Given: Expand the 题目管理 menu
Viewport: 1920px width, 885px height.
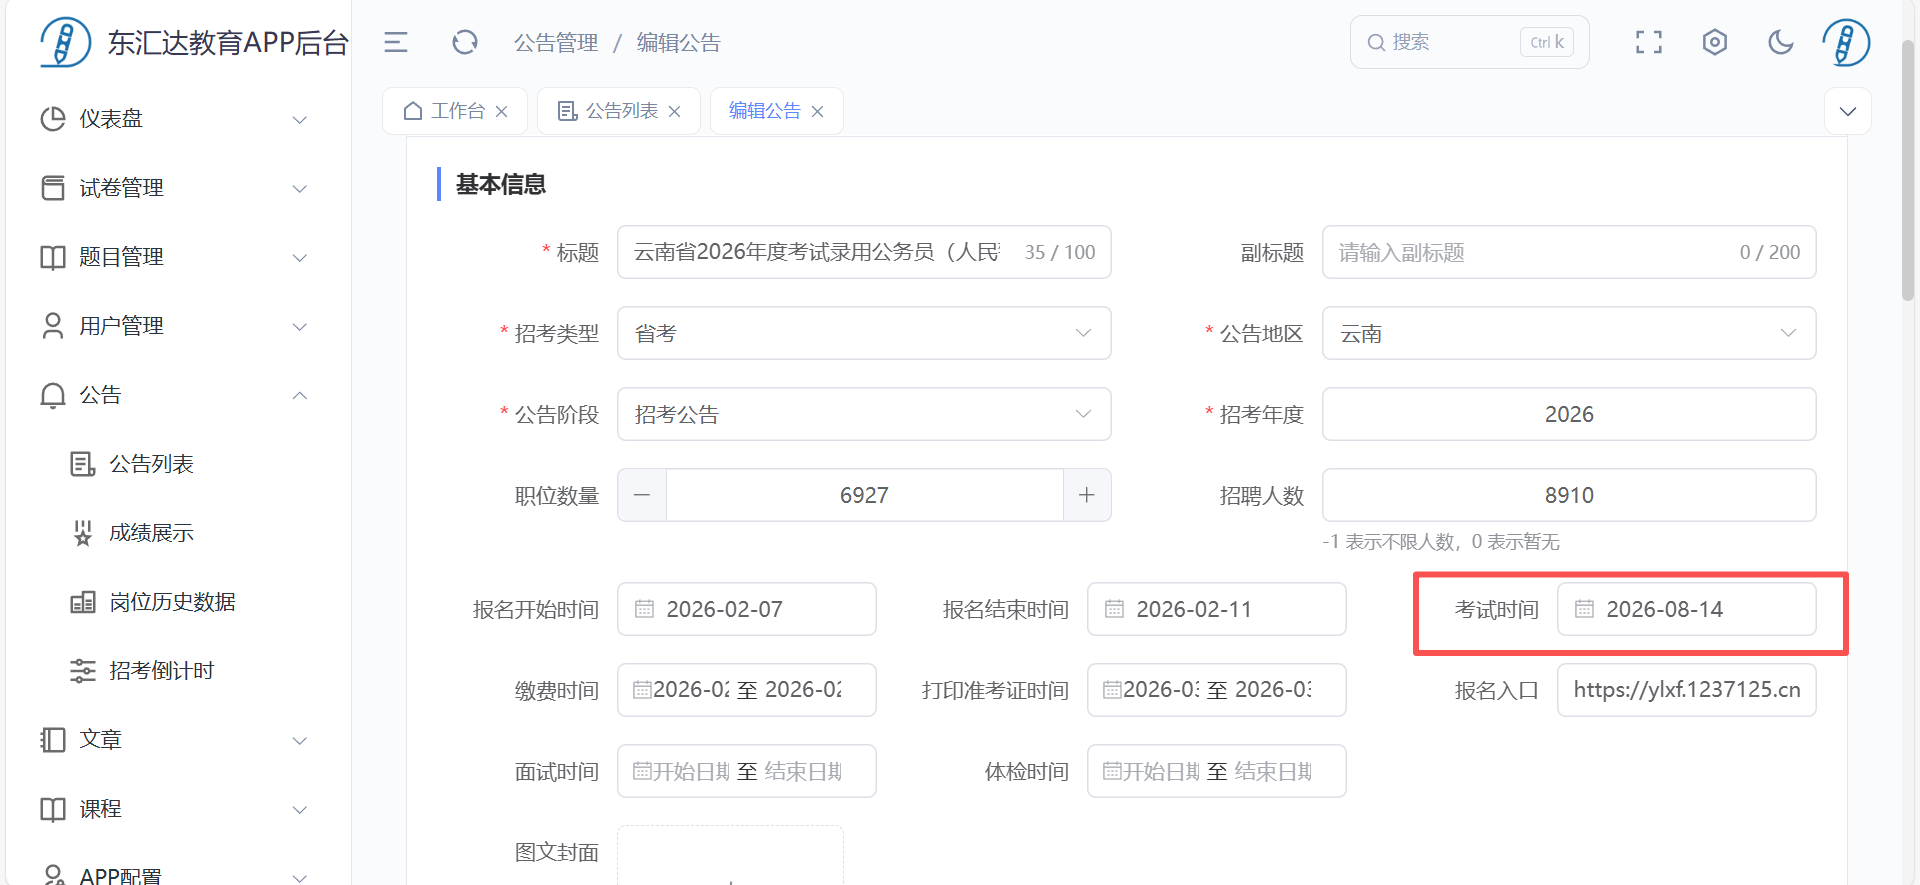Looking at the screenshot, I should [x=299, y=257].
